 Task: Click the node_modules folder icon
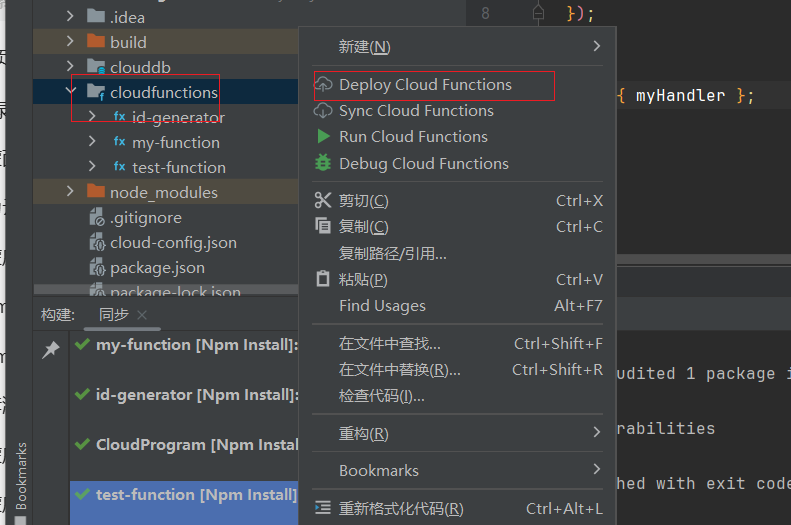click(95, 192)
